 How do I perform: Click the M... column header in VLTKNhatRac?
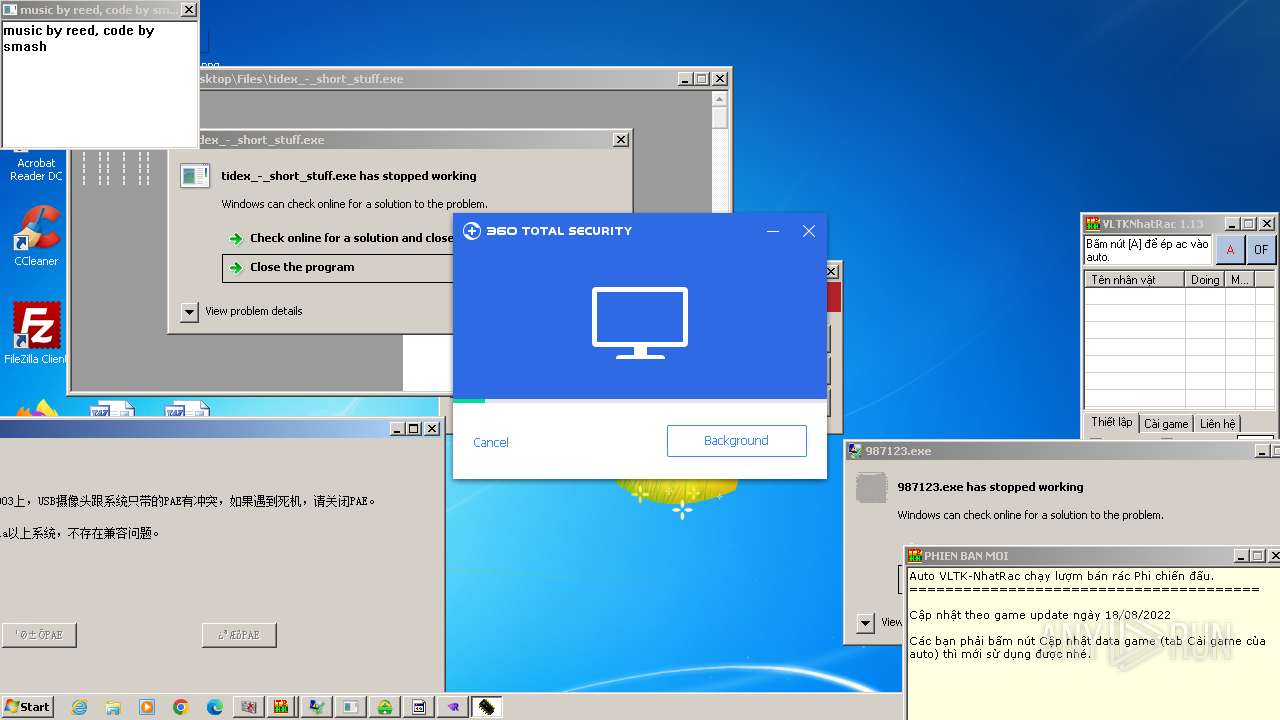[x=1240, y=280]
